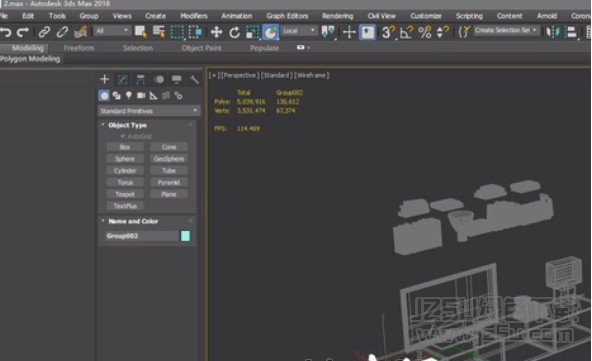Open the cyan object color swatch
This screenshot has height=361, width=592.
pos(185,236)
